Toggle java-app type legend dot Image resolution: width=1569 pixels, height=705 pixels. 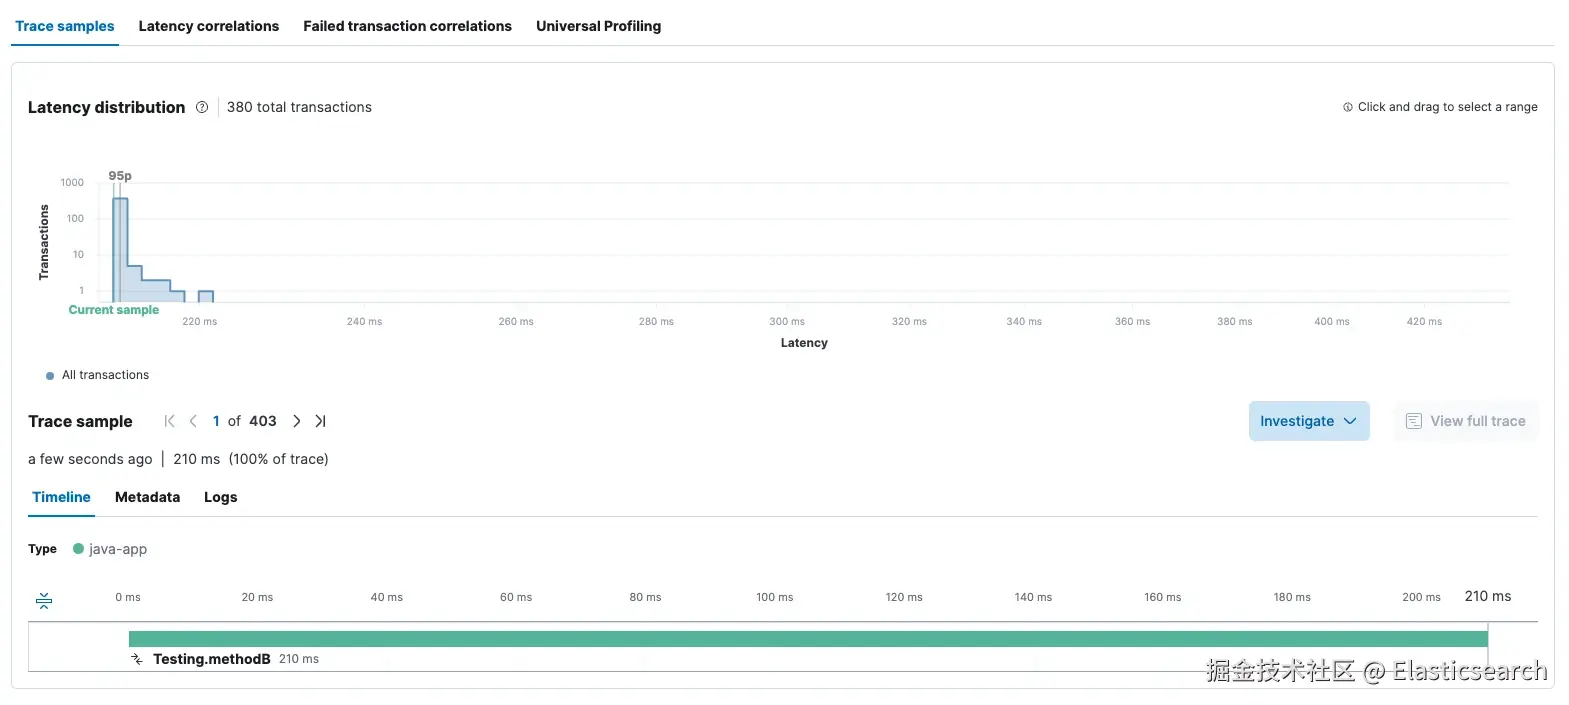78,548
